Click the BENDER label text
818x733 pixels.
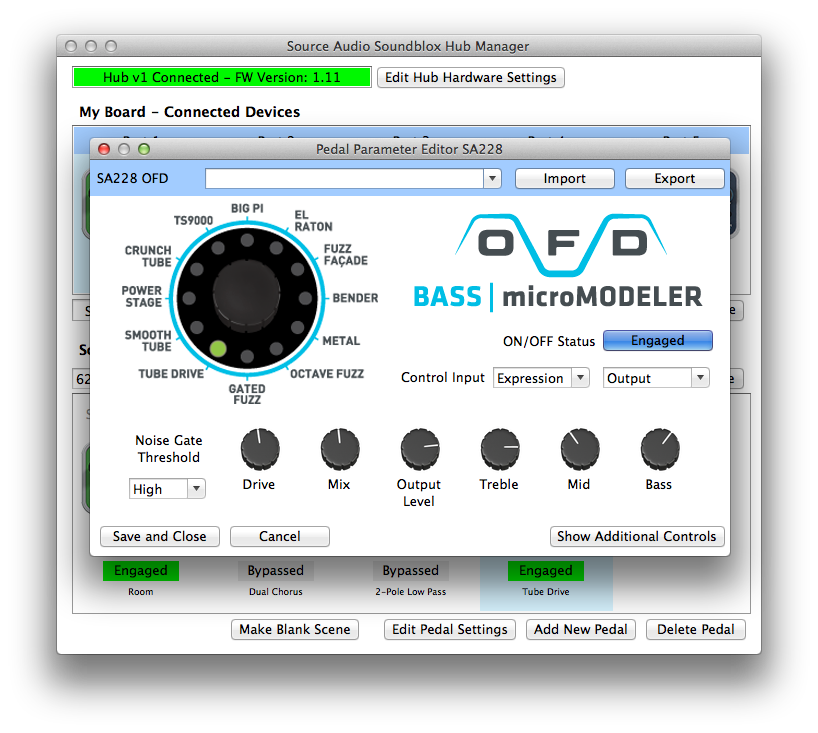click(x=355, y=298)
